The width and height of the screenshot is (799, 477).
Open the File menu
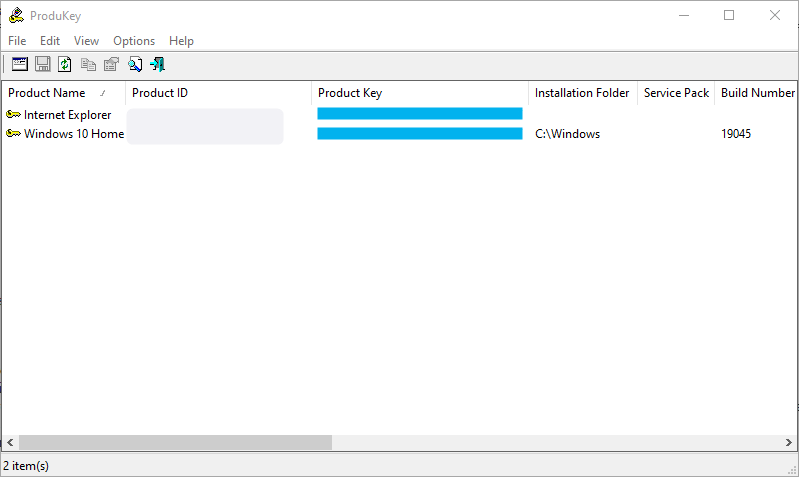17,41
